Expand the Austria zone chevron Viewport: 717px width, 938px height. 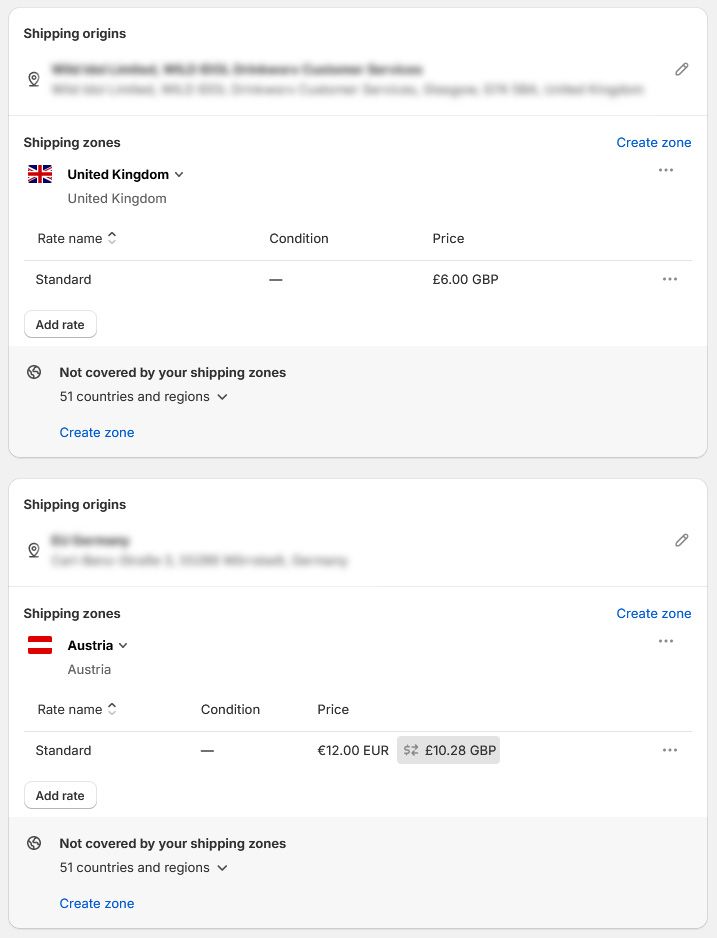(123, 645)
